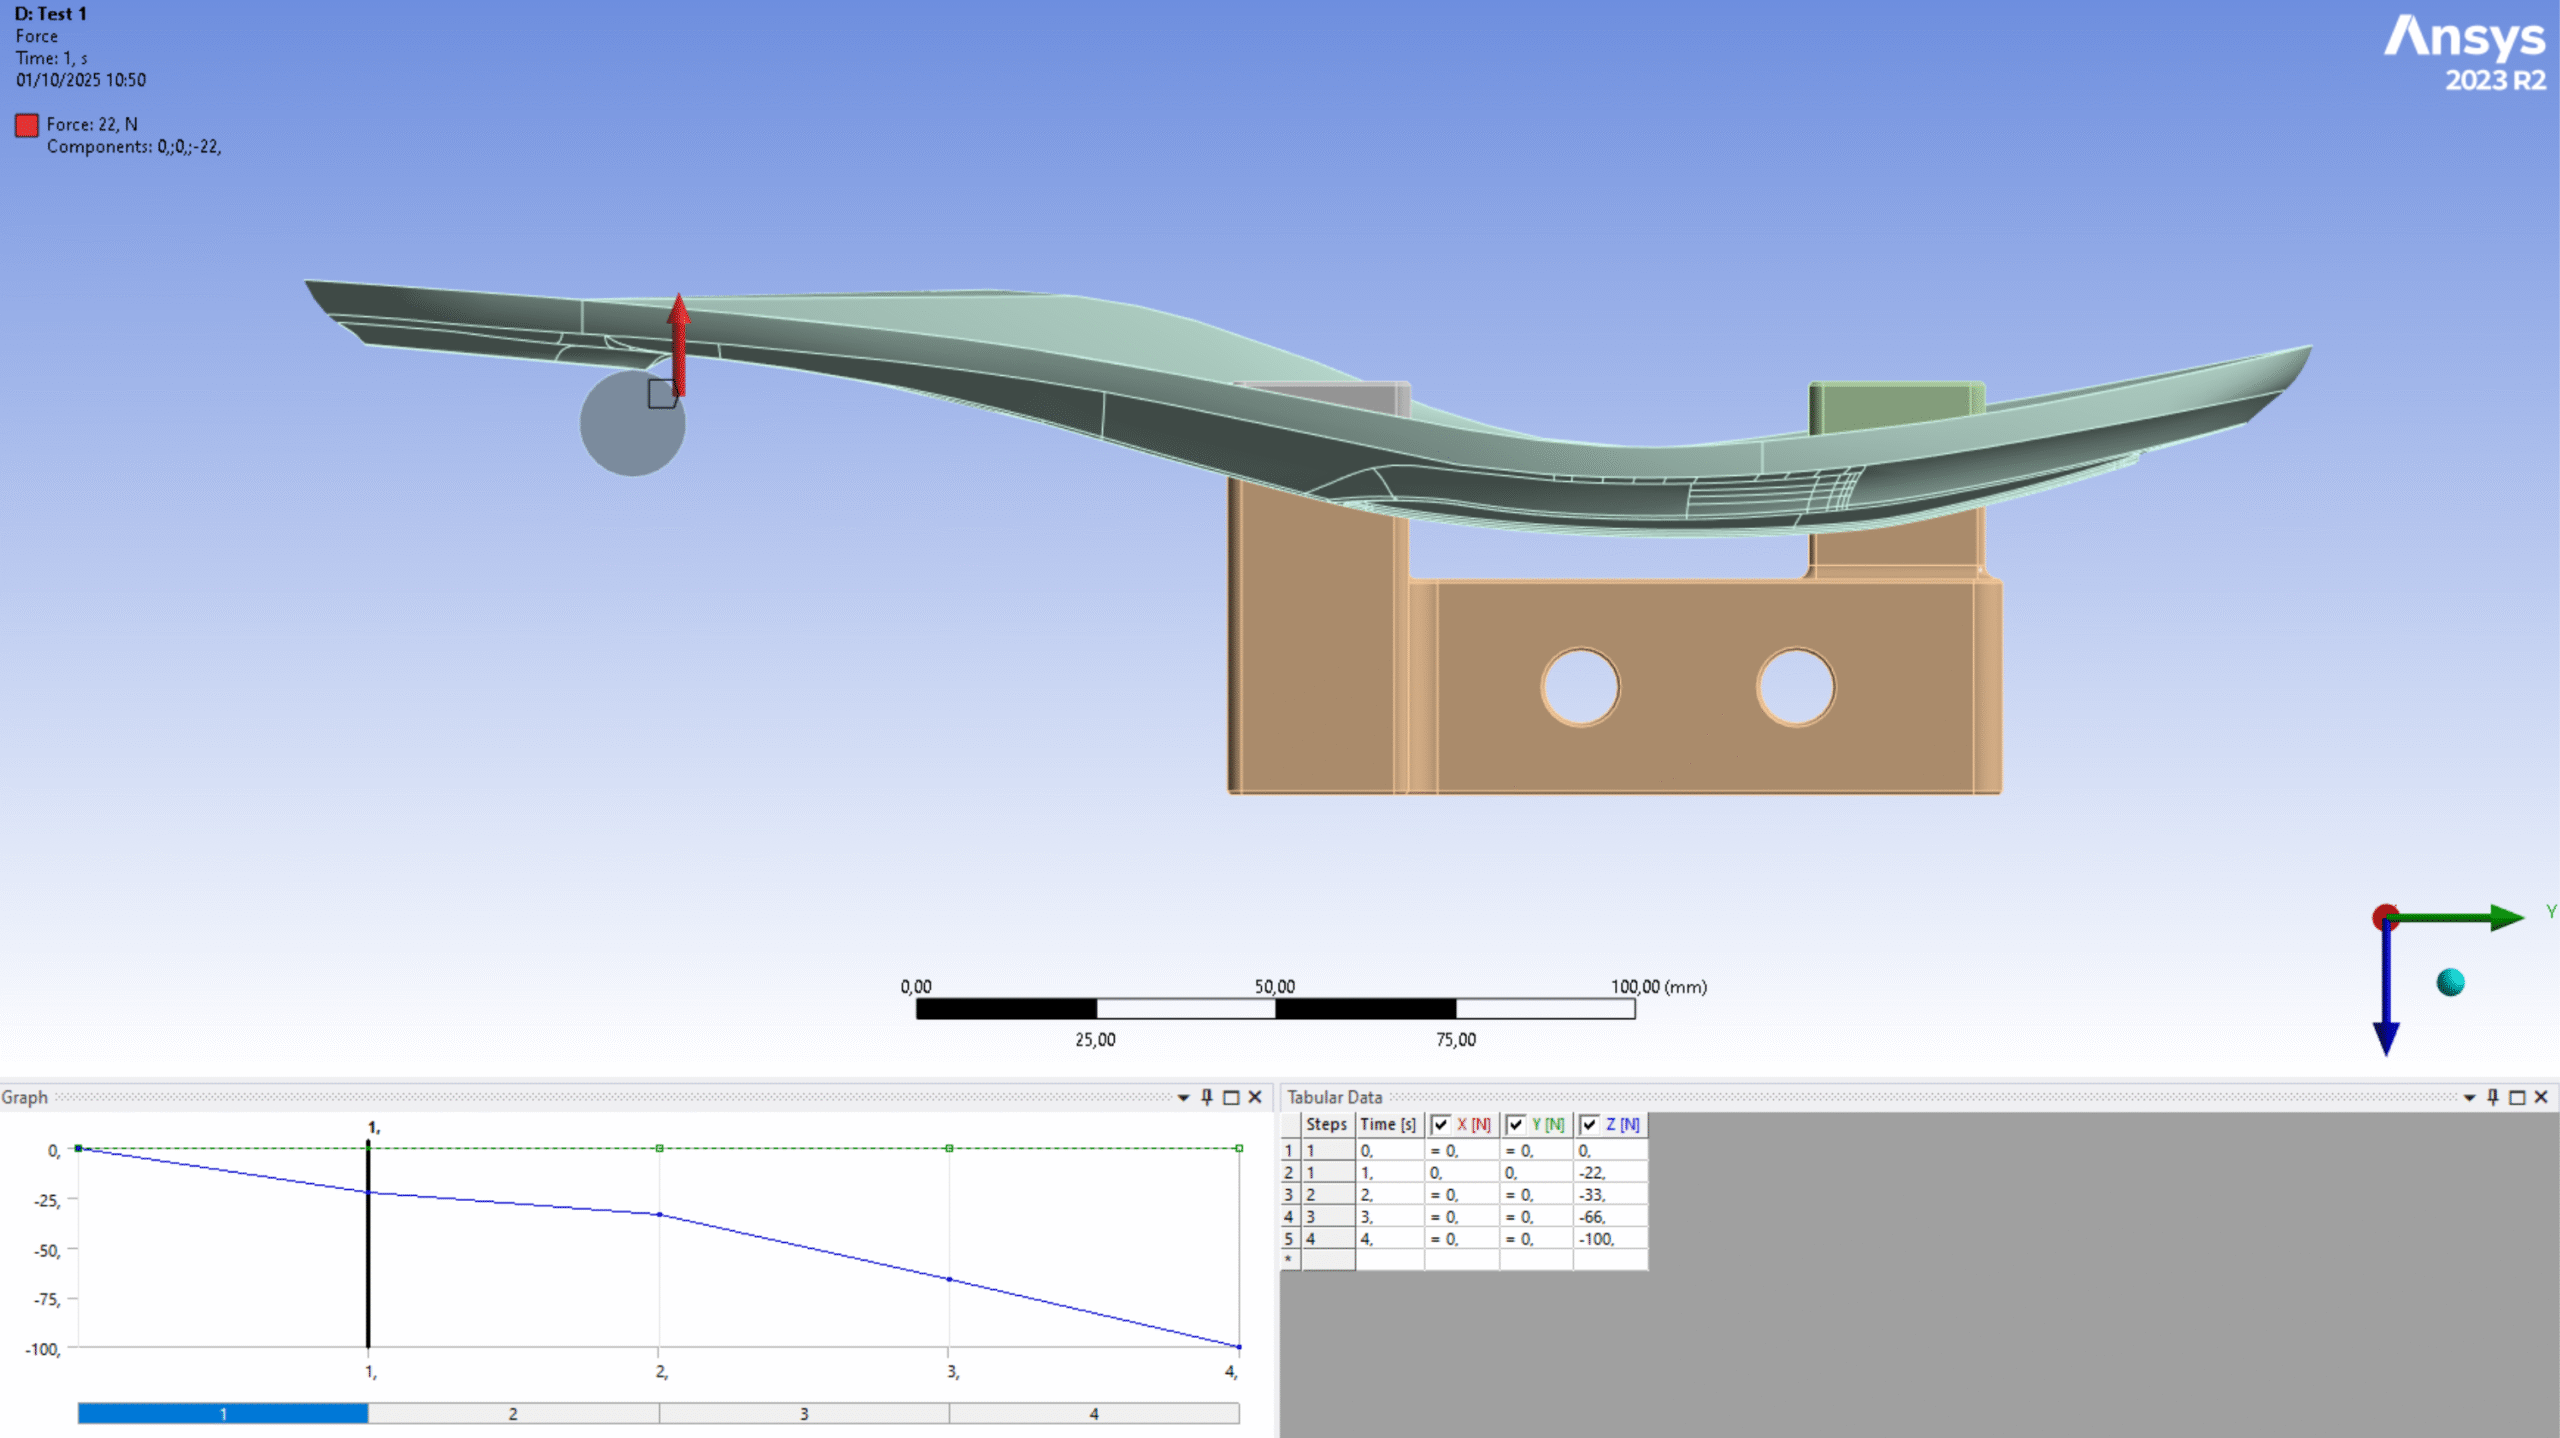Viewport: 2560px width, 1438px height.
Task: Click the red Force legend swatch
Action: (x=27, y=124)
